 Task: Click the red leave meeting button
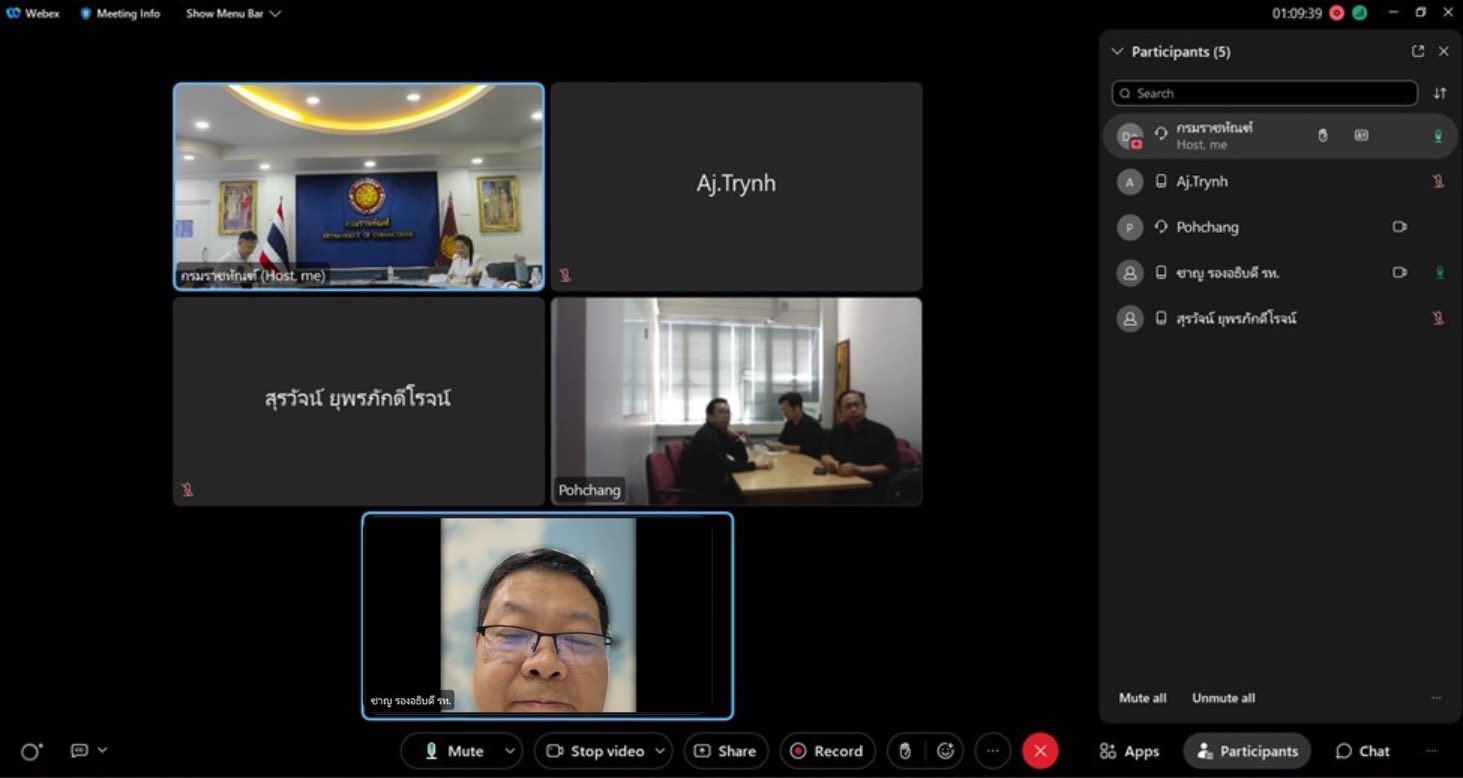tap(1040, 751)
